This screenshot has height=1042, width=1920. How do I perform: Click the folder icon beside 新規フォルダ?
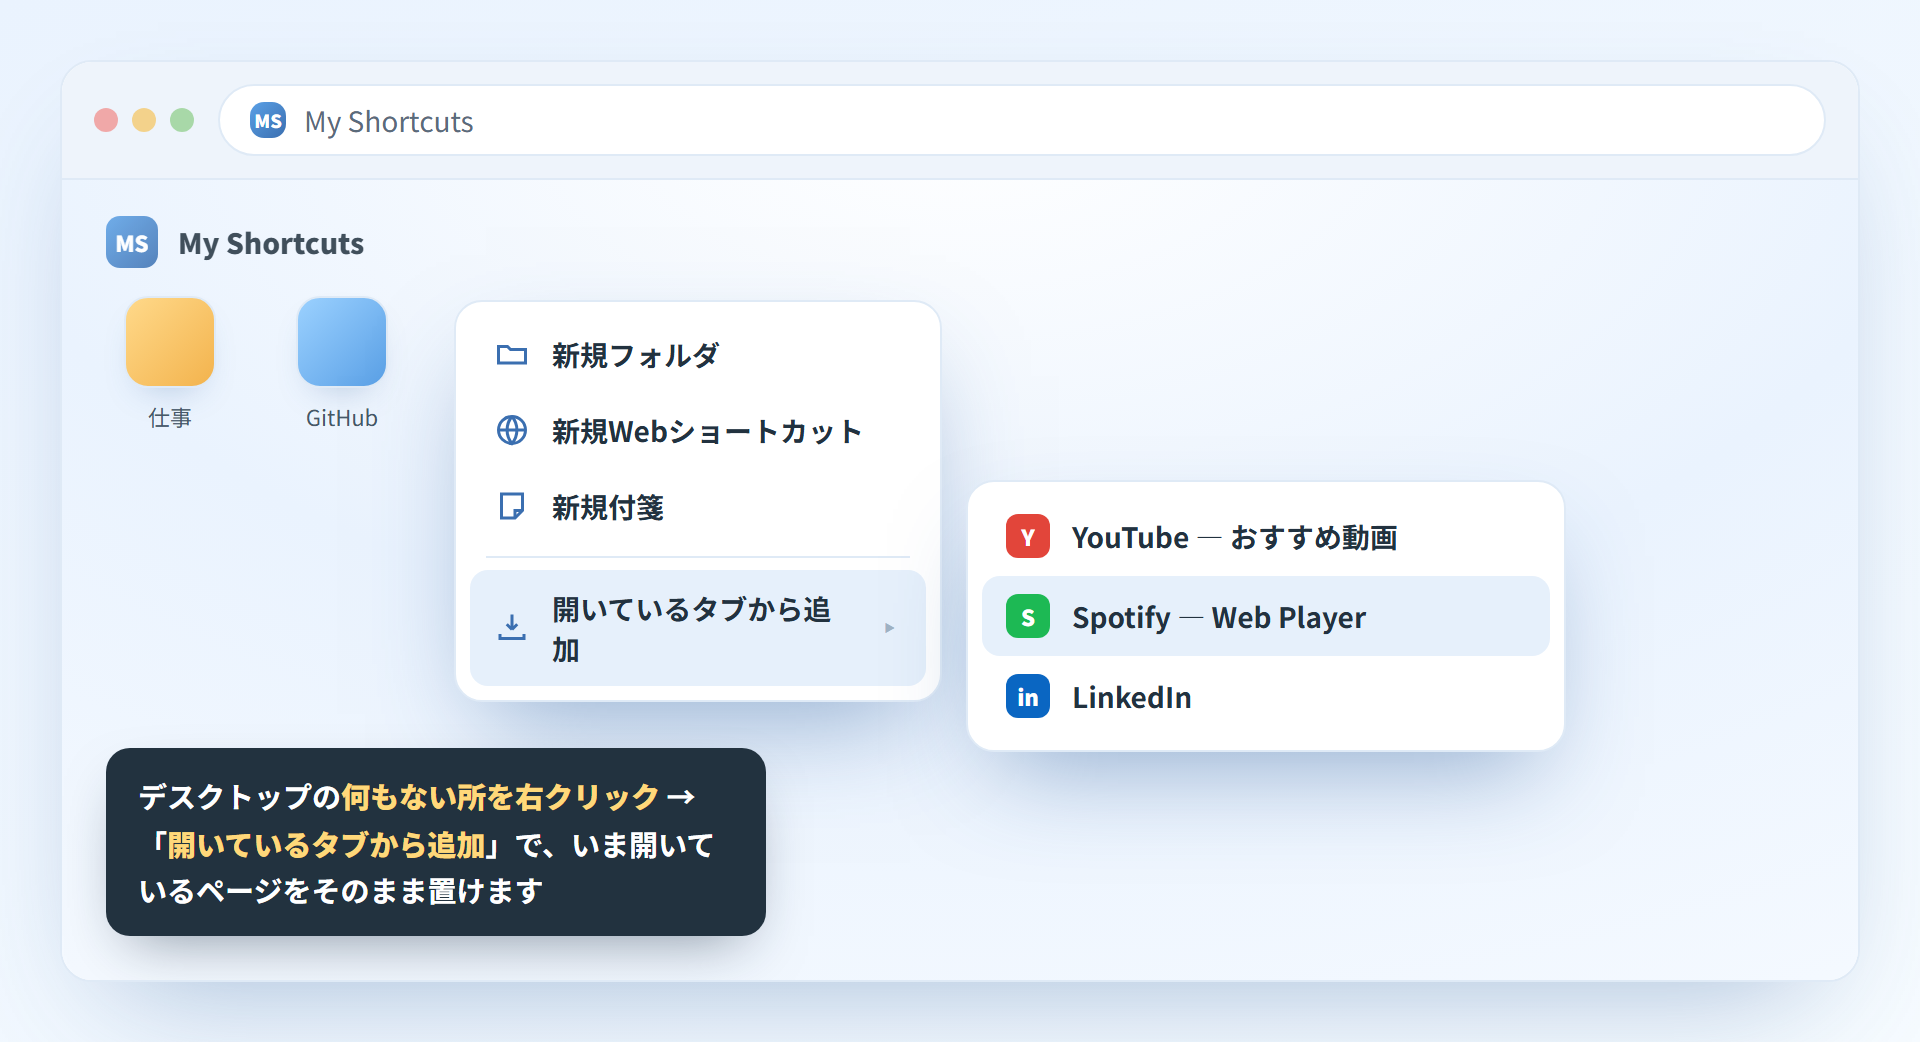(512, 355)
